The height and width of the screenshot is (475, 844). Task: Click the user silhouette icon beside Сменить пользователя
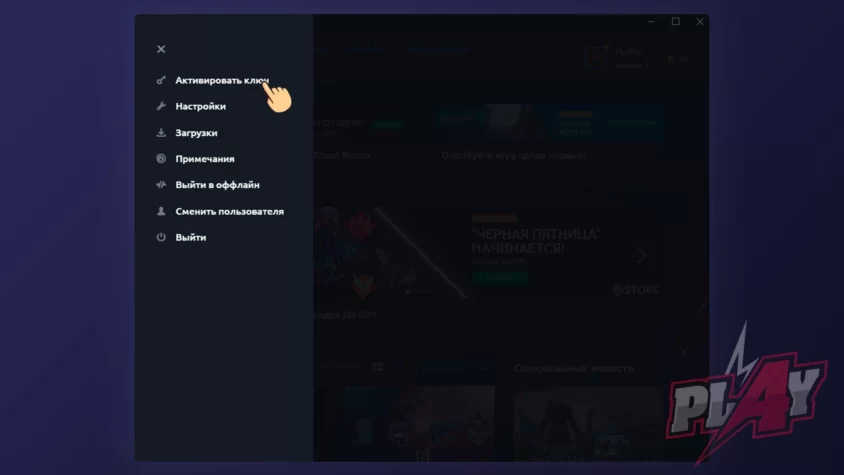click(x=161, y=211)
